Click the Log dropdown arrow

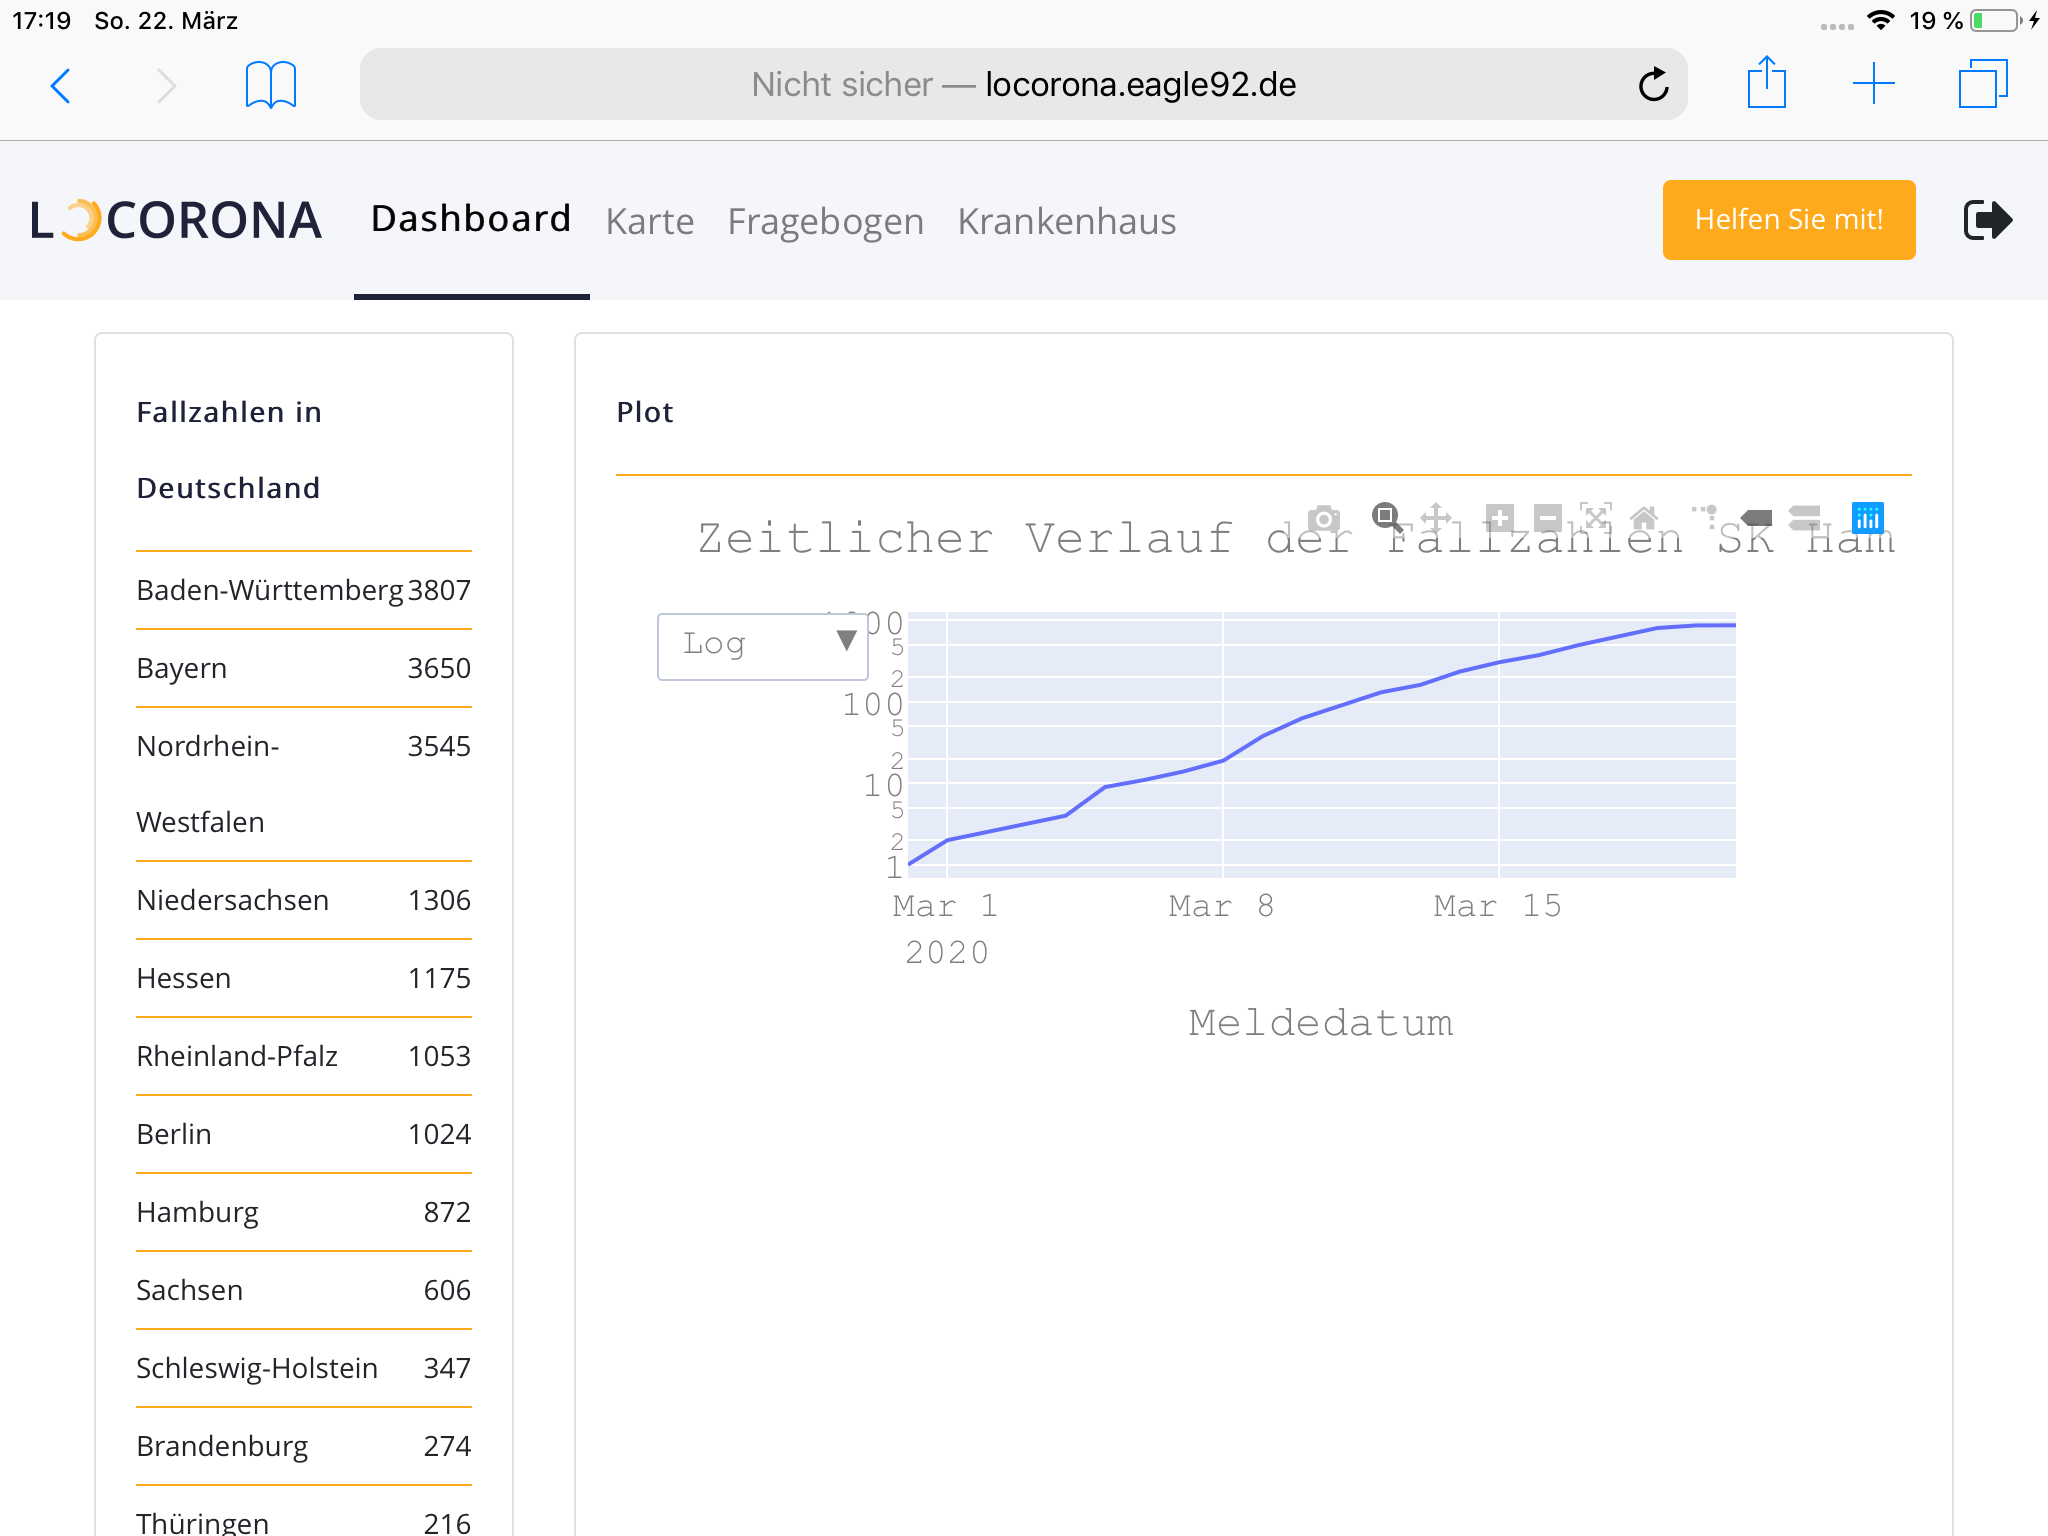pos(846,641)
